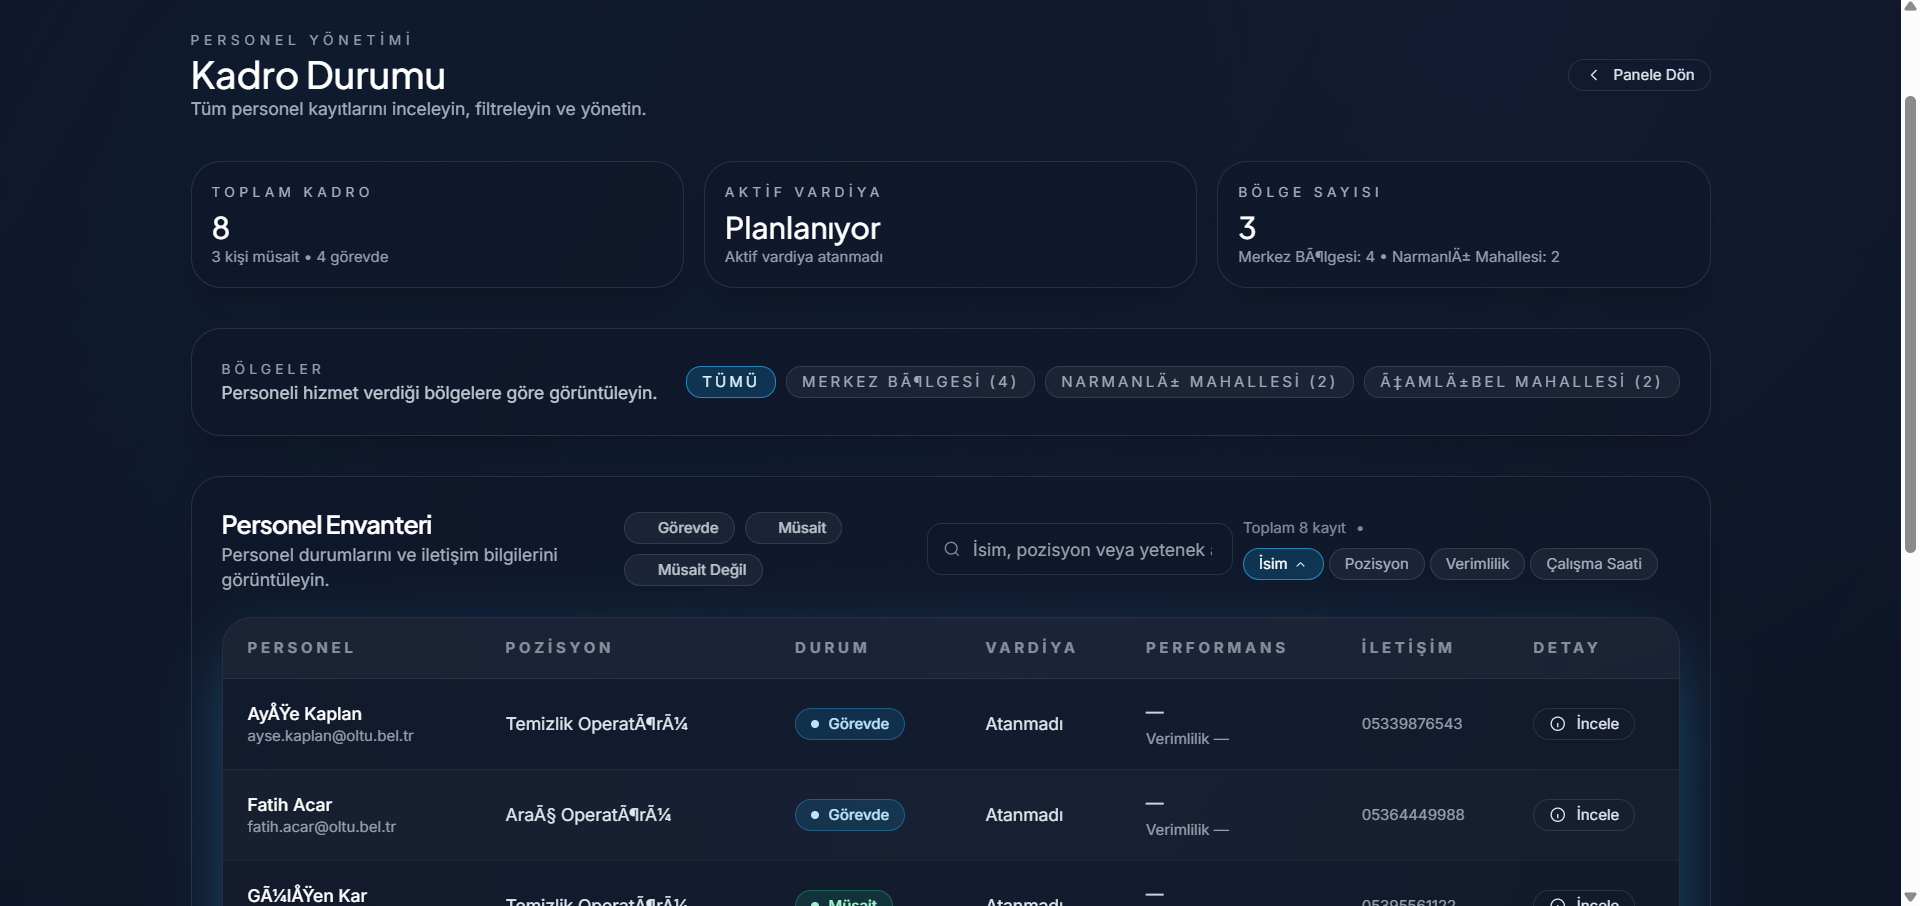Image resolution: width=1920 pixels, height=906 pixels.
Task: Filter by Narmanlı Mahallesi (2) region
Action: (1198, 382)
